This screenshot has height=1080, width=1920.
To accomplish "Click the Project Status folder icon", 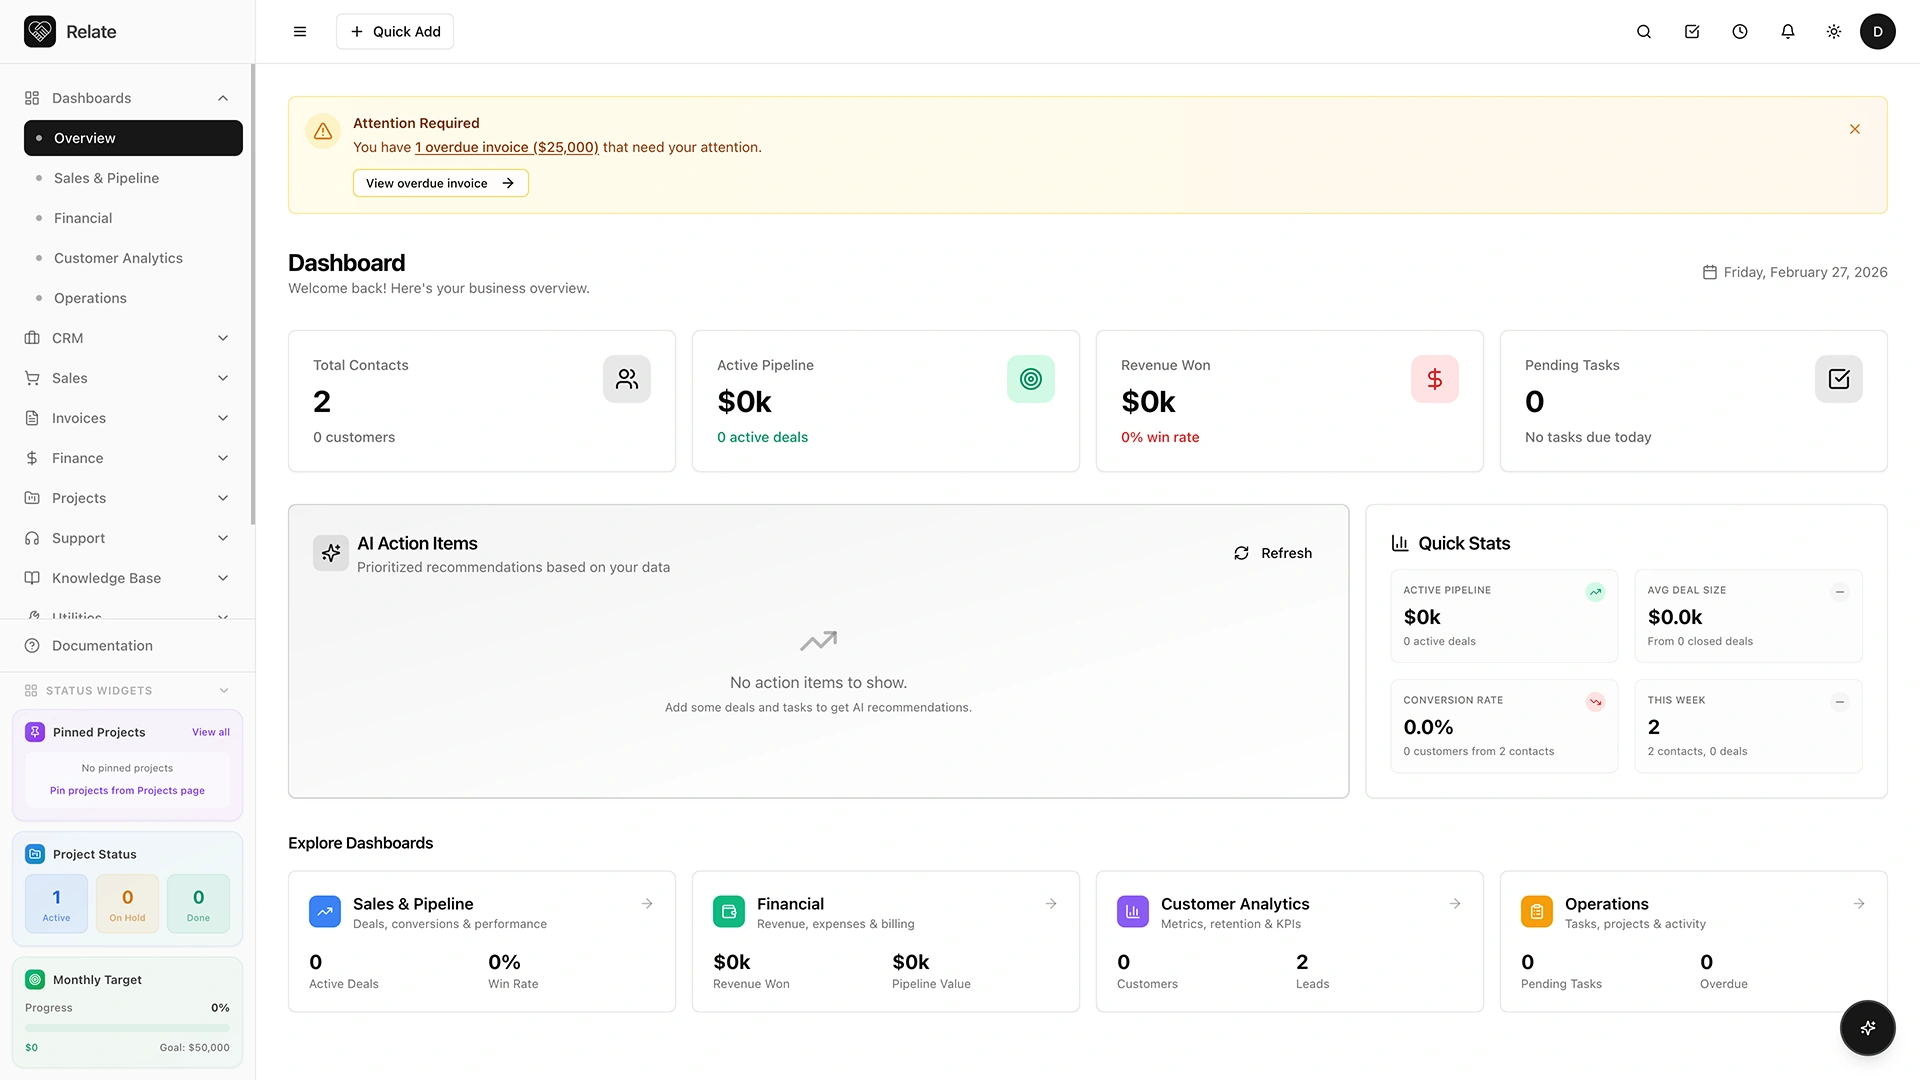I will tap(35, 854).
